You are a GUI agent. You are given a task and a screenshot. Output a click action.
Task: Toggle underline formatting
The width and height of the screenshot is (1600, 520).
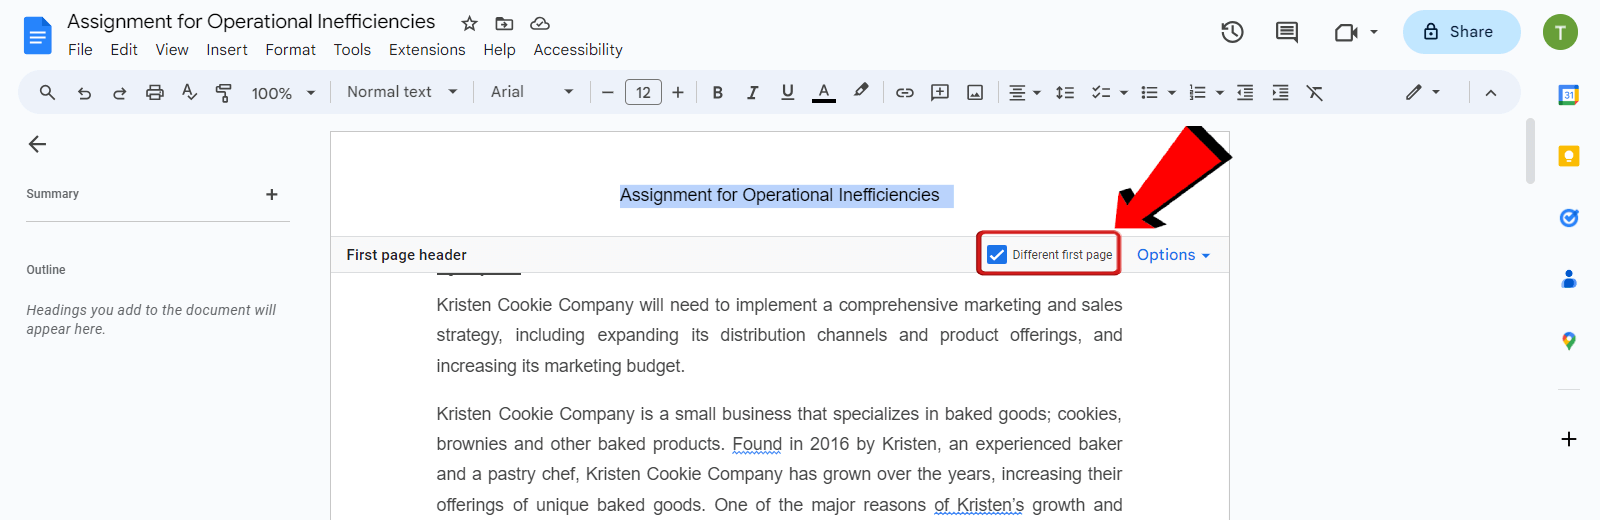click(x=787, y=92)
